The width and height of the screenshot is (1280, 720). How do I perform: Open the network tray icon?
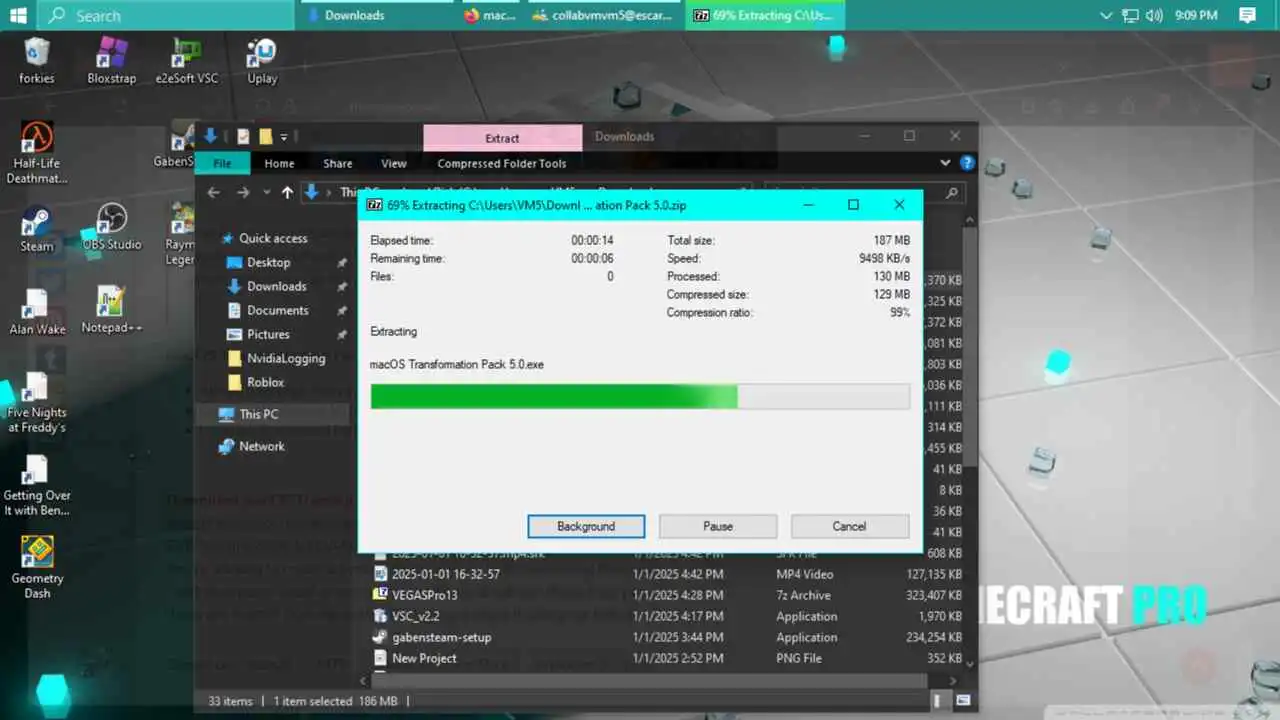pyautogui.click(x=1131, y=15)
